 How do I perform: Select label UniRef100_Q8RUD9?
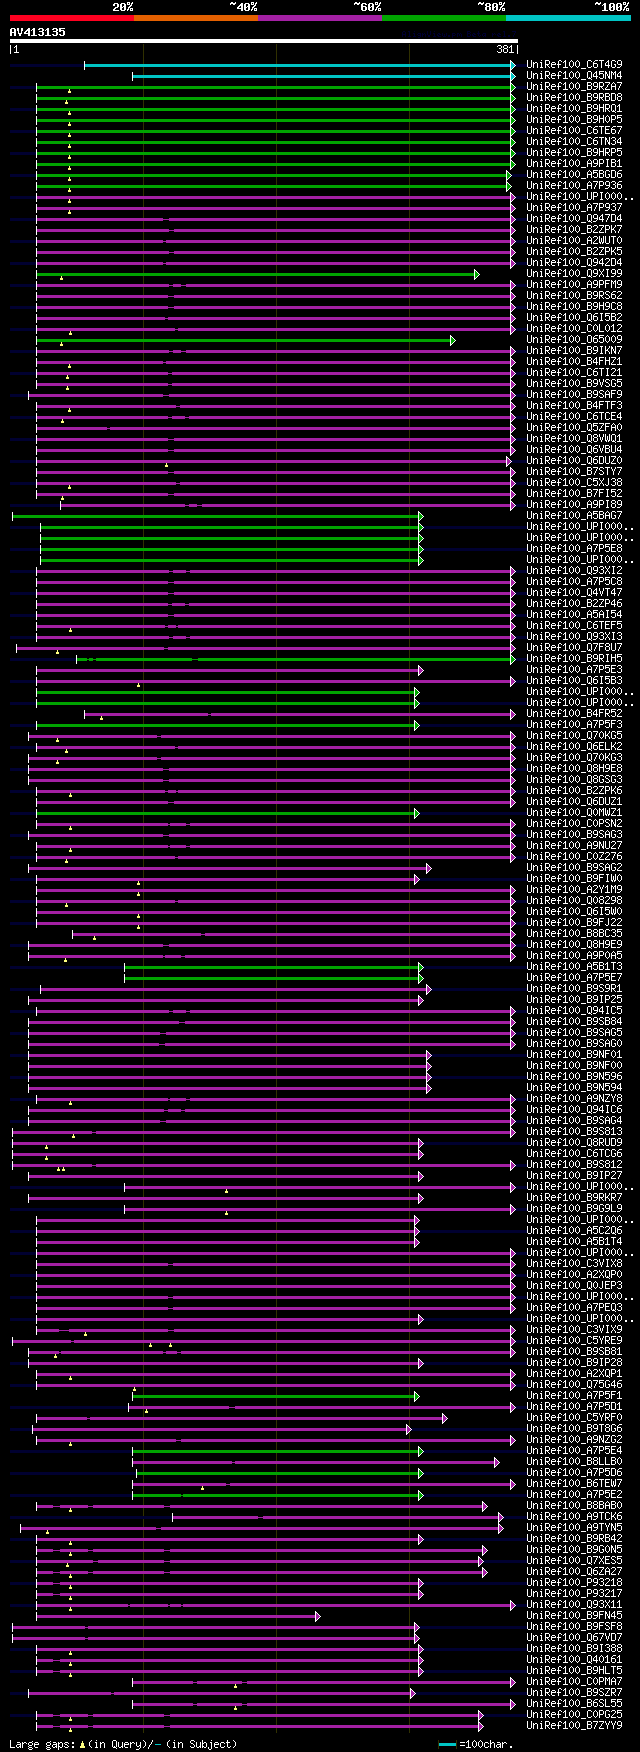(x=574, y=1142)
